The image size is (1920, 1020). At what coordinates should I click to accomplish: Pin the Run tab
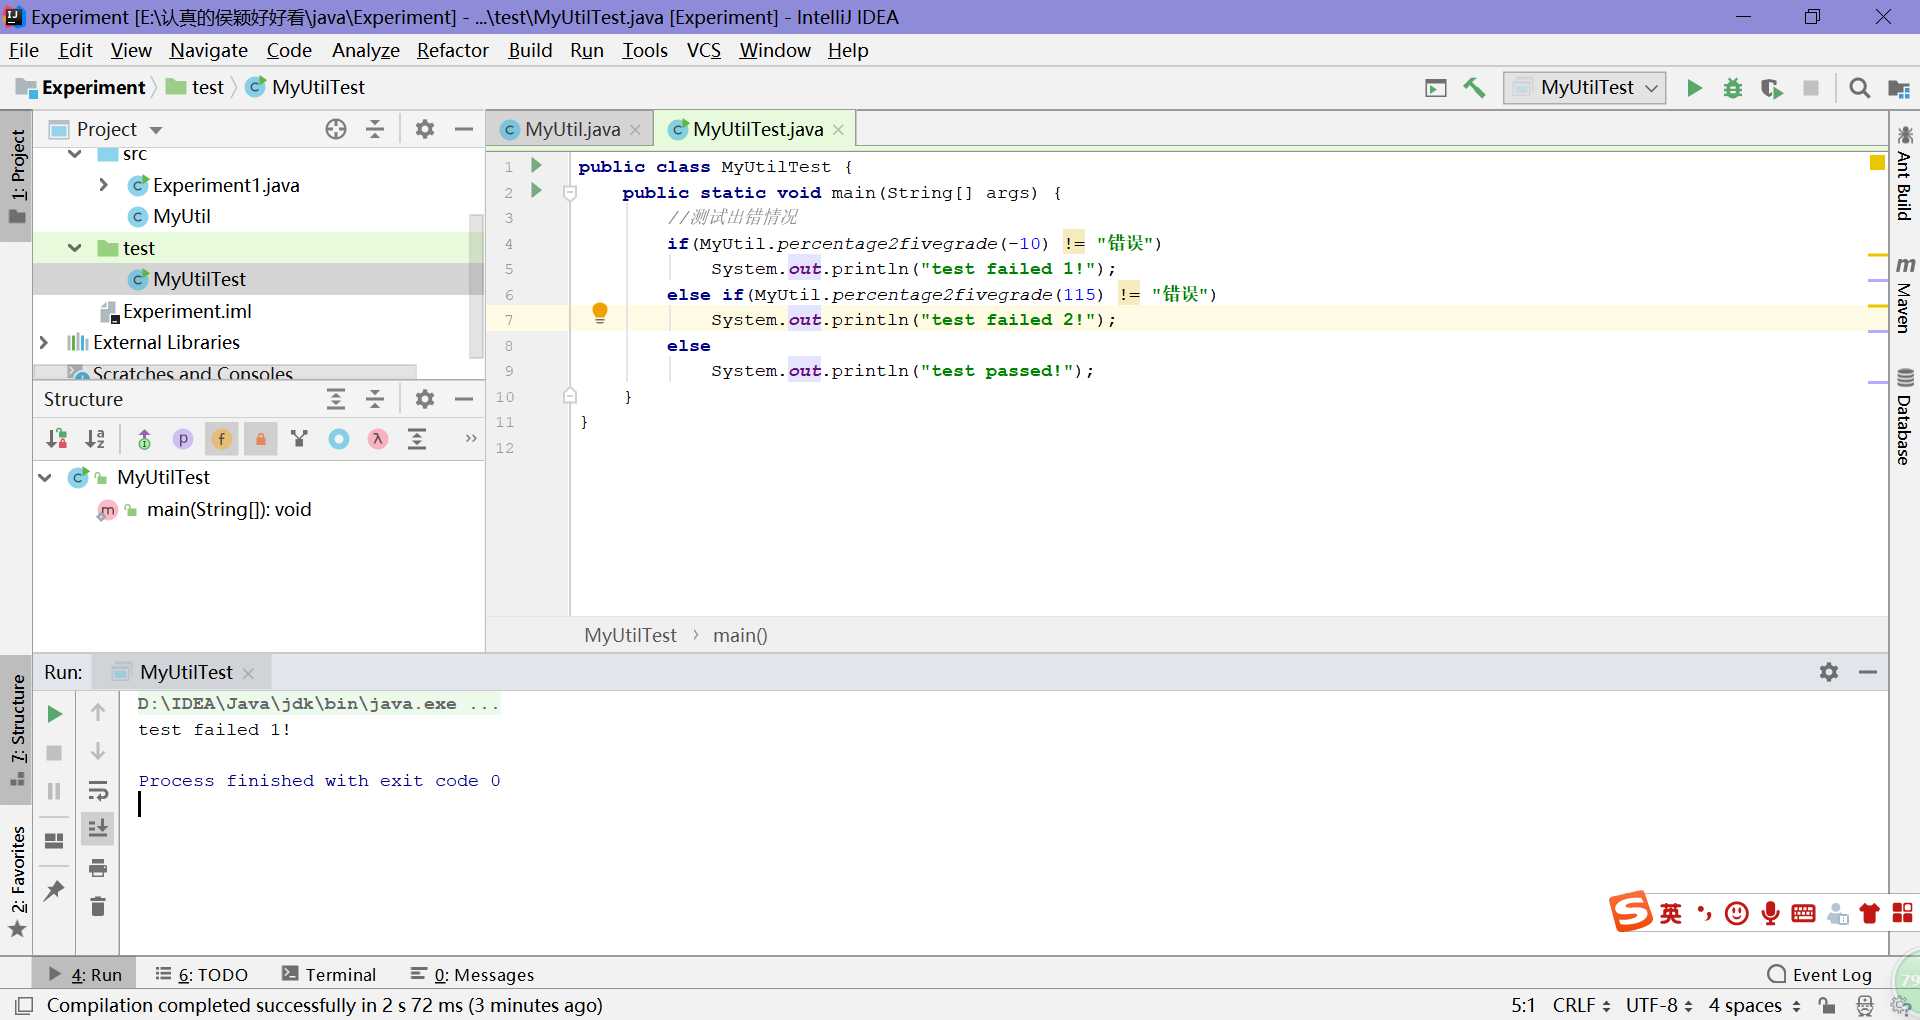[x=54, y=890]
